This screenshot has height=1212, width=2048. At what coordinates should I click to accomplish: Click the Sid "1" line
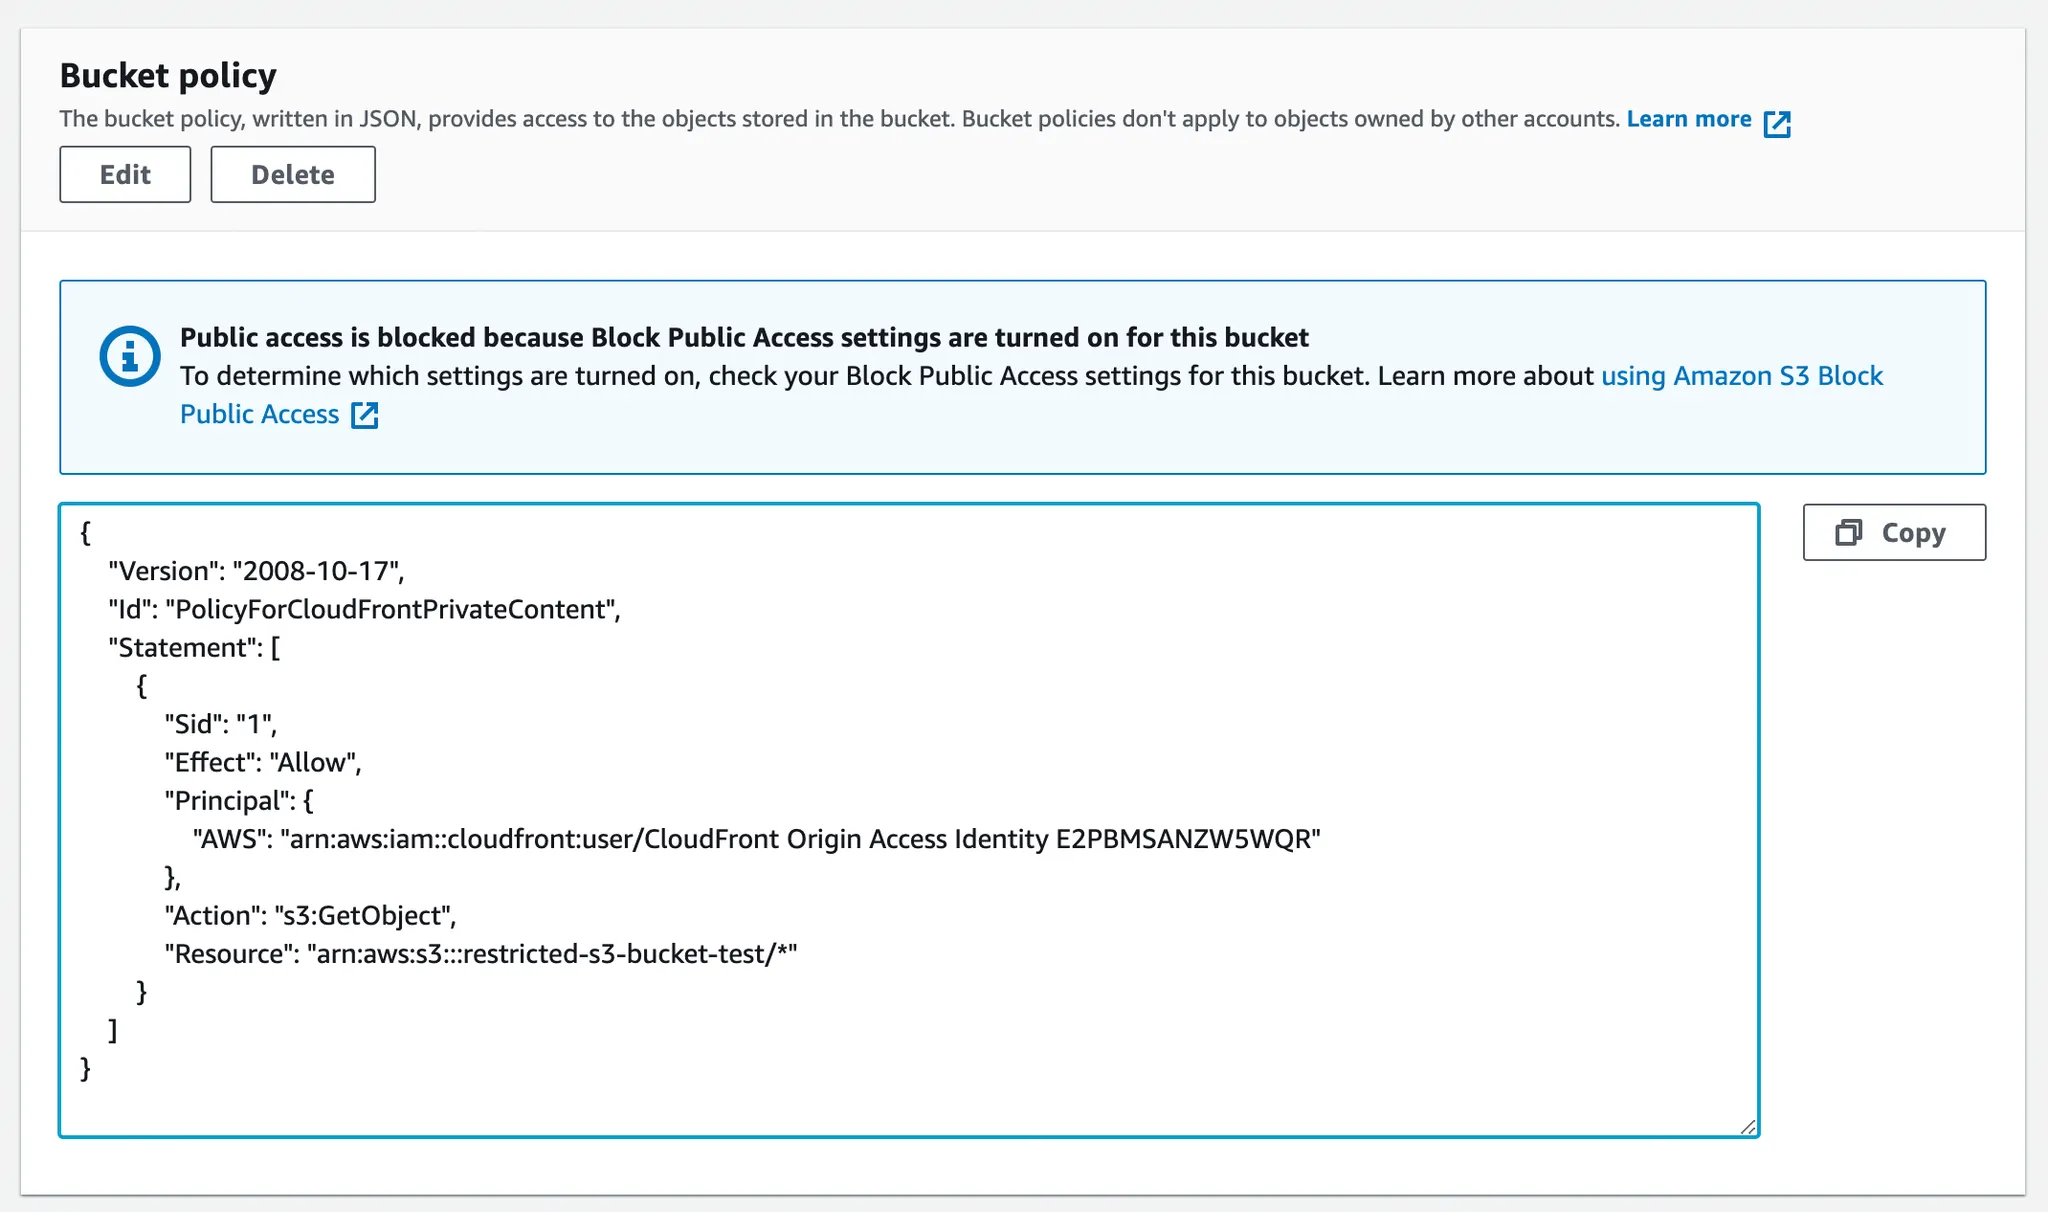[x=220, y=724]
